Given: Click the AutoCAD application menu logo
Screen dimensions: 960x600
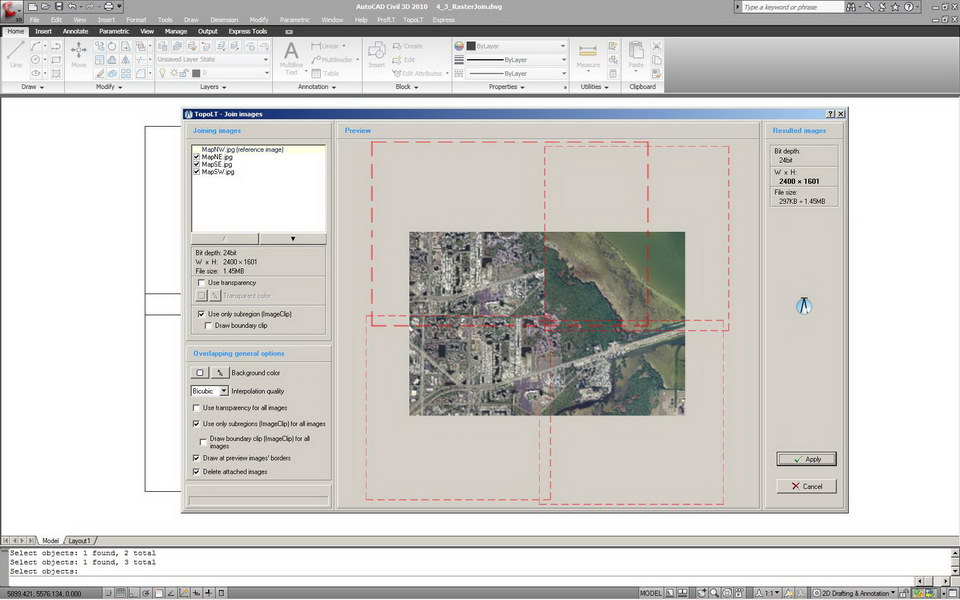Looking at the screenshot, I should [13, 11].
